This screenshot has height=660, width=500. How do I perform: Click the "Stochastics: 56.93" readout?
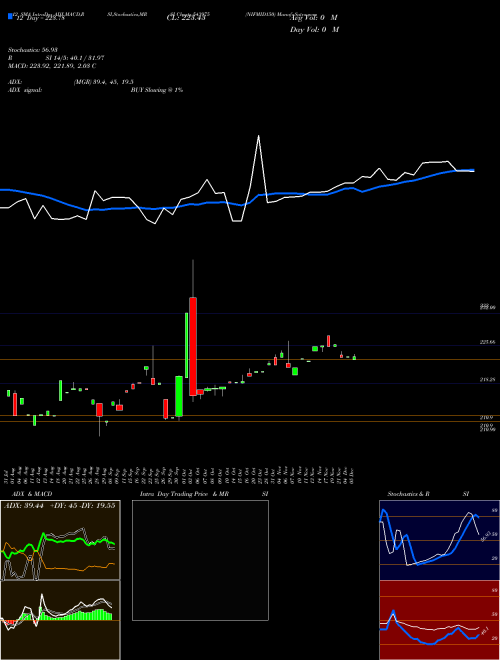point(33,50)
